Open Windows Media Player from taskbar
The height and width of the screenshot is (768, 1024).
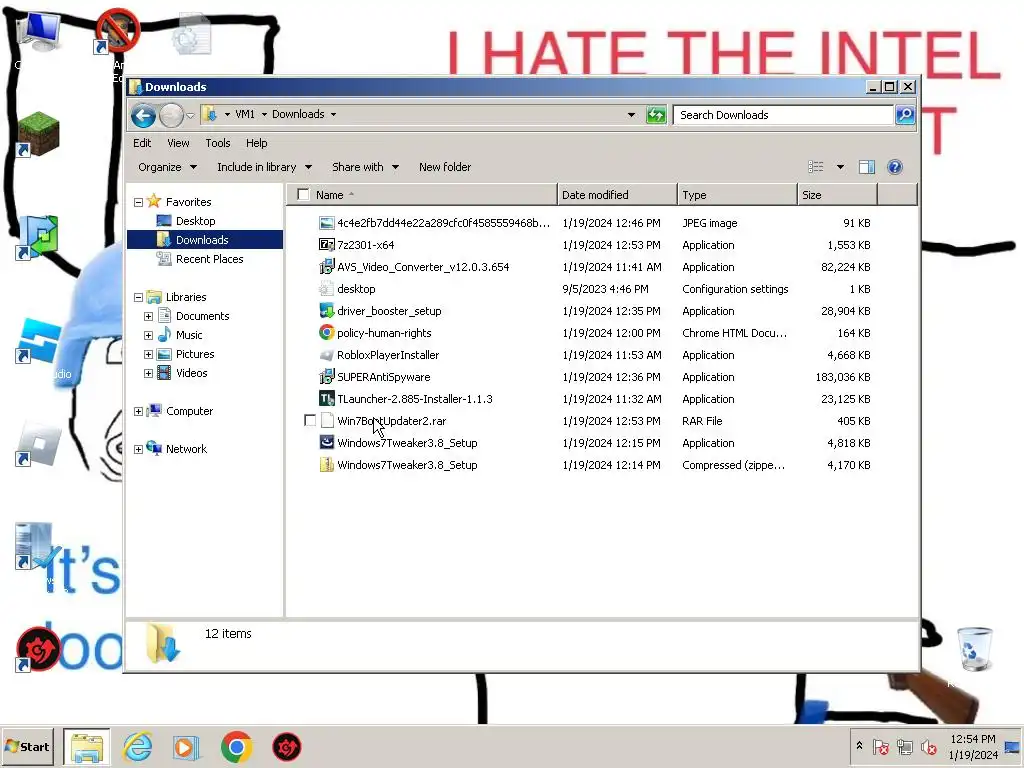point(187,747)
